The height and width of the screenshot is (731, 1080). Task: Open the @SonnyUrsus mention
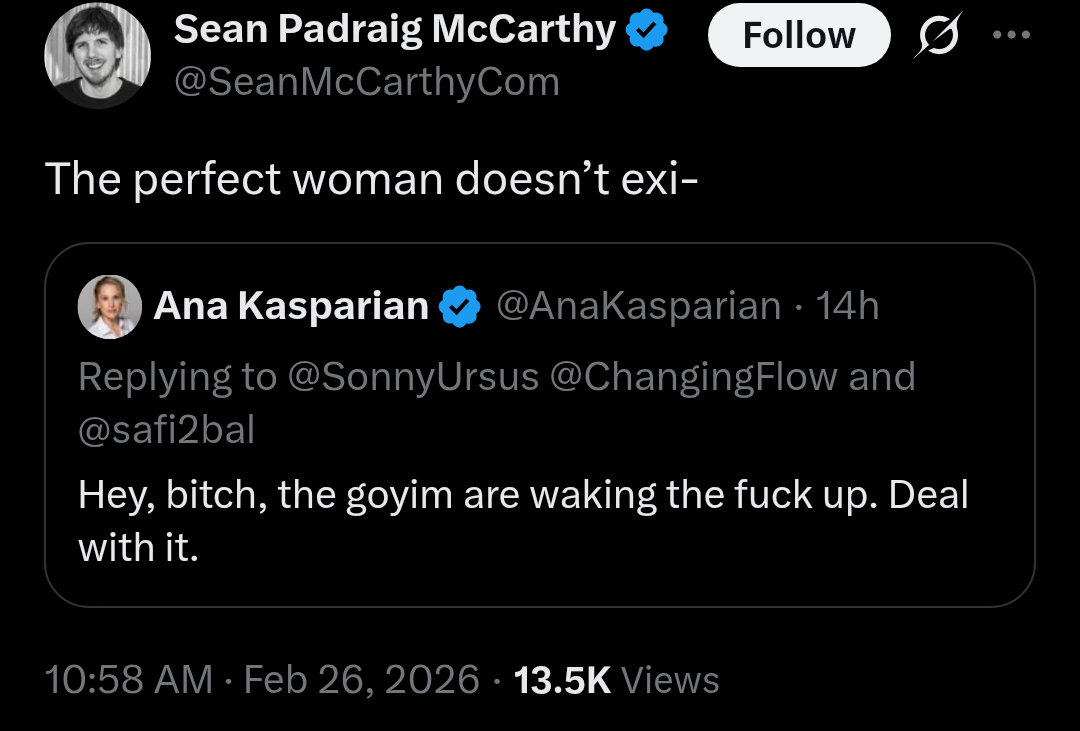(x=413, y=377)
